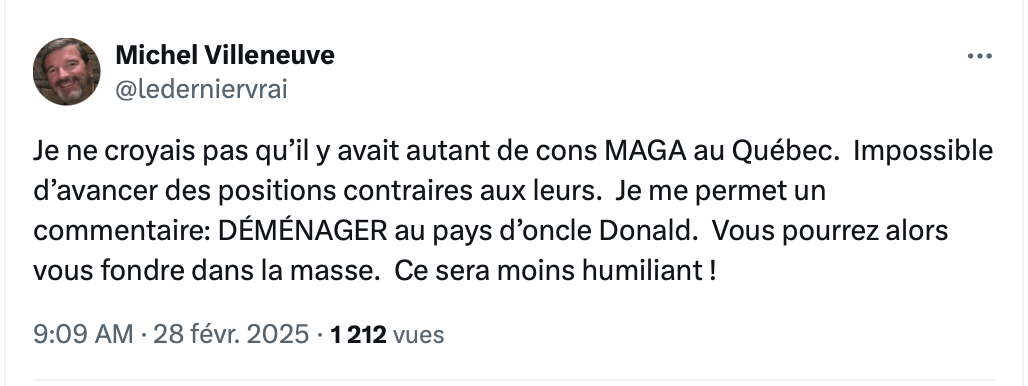1028x386 pixels.
Task: Open the three-dot more options menu
Action: 979,56
